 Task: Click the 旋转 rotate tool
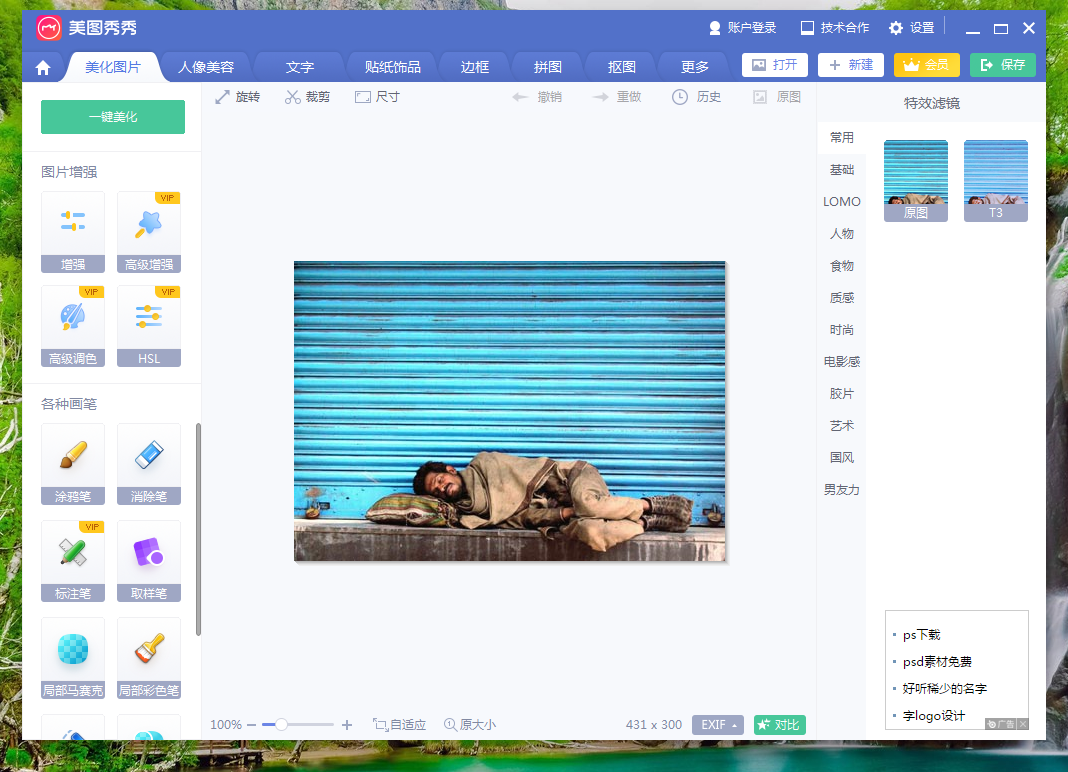(x=238, y=97)
